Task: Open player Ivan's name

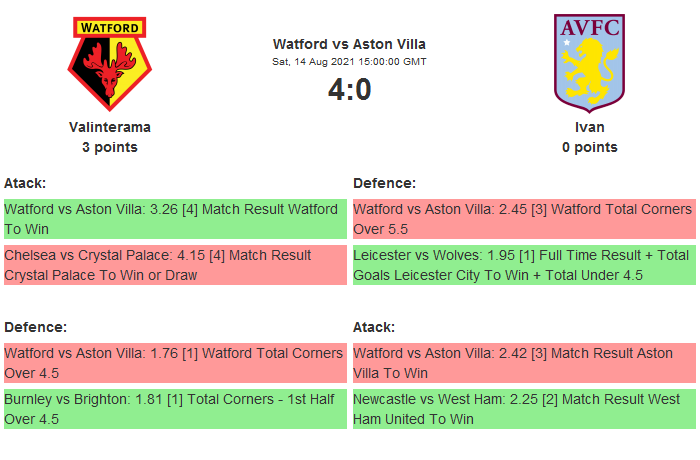Action: tap(589, 127)
